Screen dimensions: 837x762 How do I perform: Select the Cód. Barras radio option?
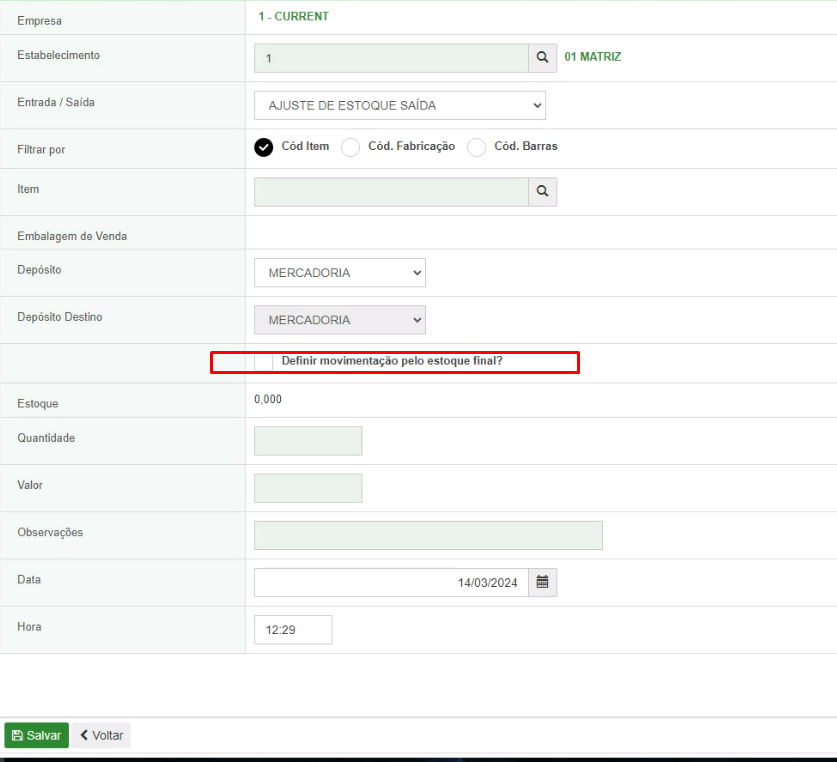click(477, 147)
